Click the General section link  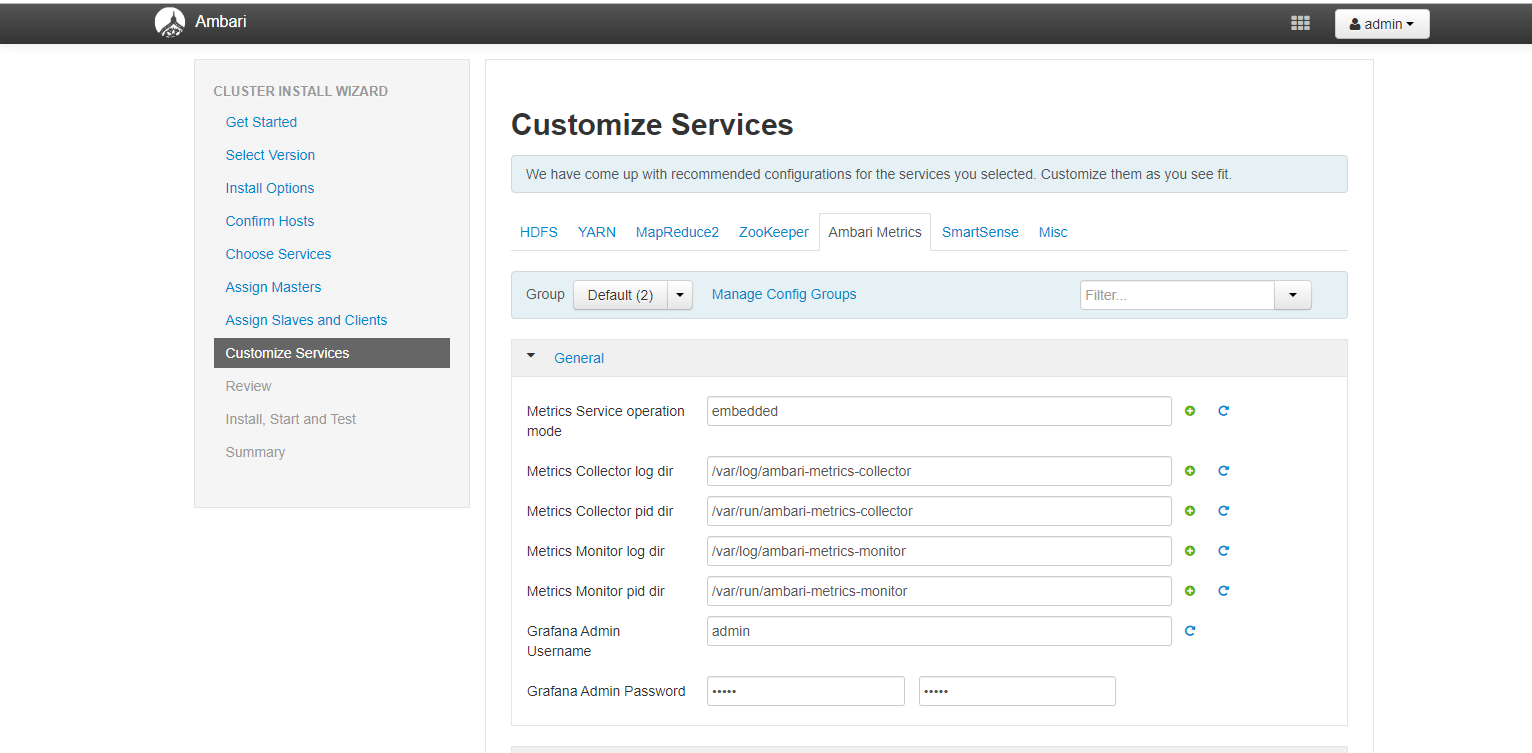[x=579, y=358]
